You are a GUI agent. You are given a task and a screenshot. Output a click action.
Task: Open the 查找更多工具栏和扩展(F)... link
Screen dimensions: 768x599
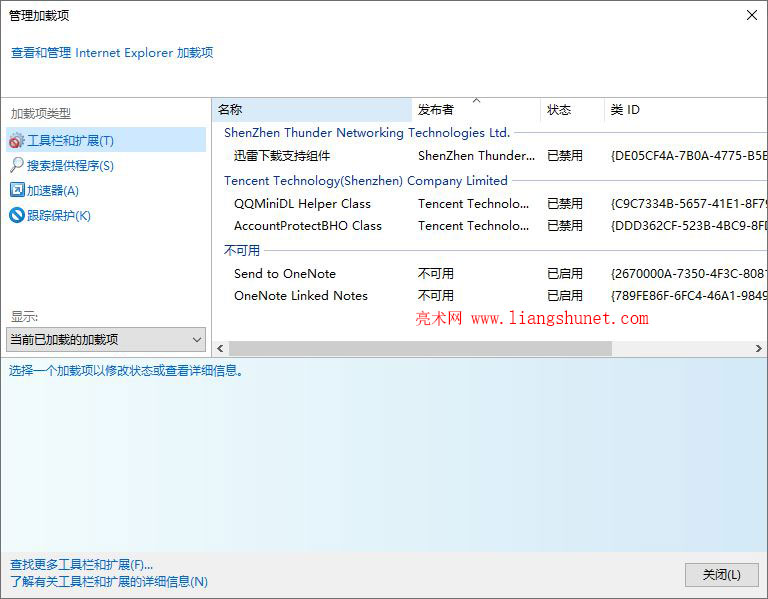[81, 565]
